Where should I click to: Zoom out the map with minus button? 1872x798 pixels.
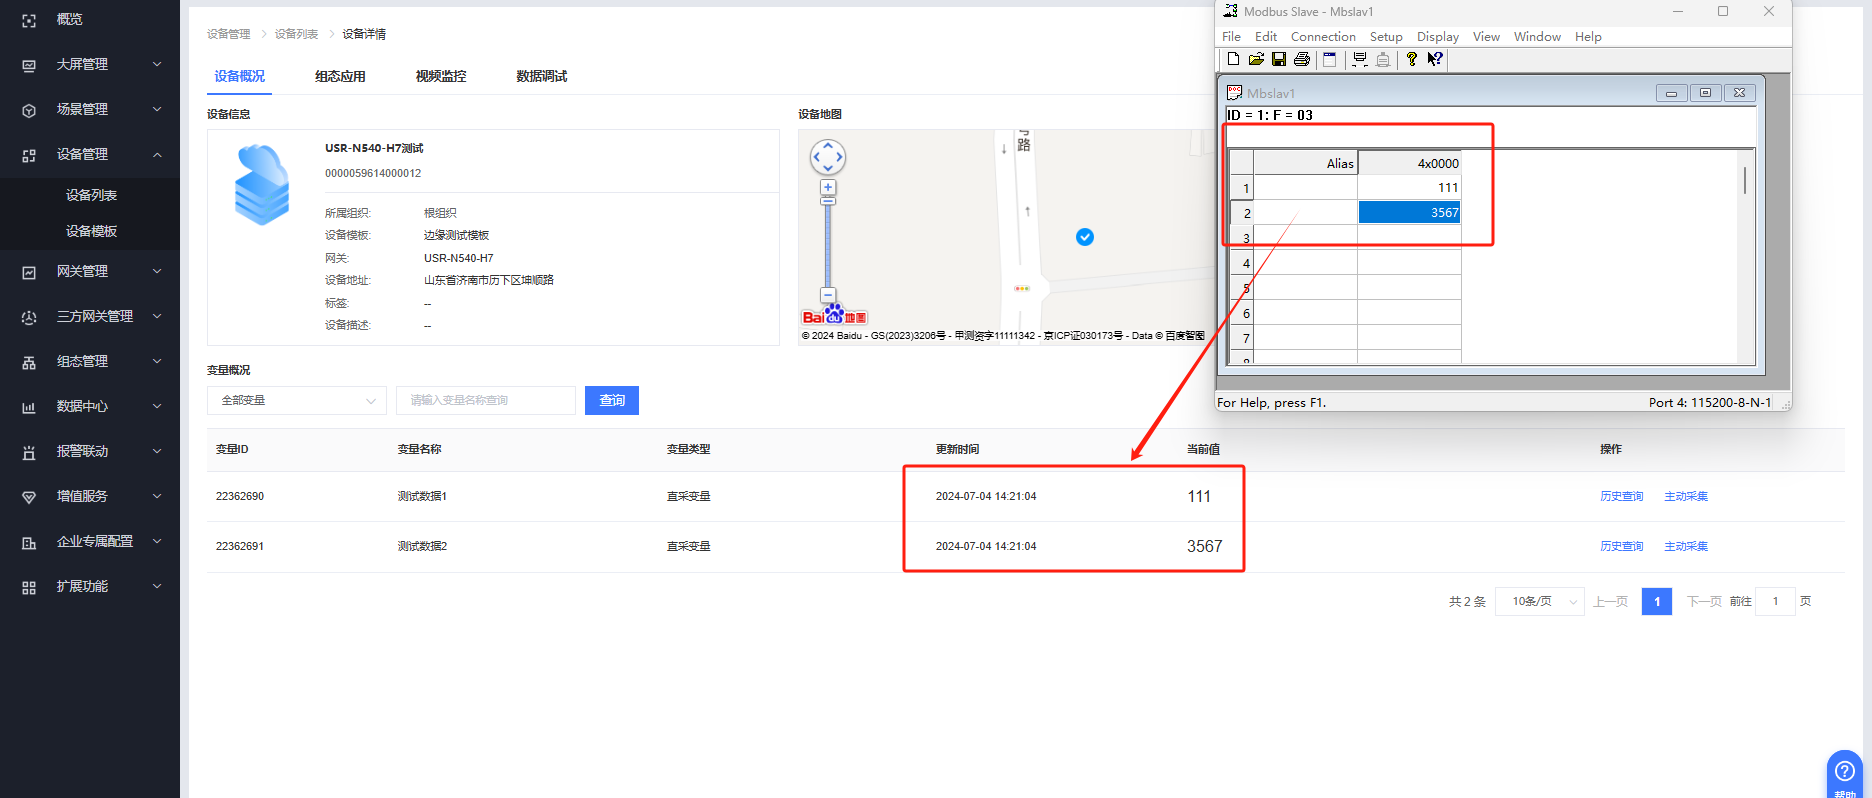coord(828,295)
